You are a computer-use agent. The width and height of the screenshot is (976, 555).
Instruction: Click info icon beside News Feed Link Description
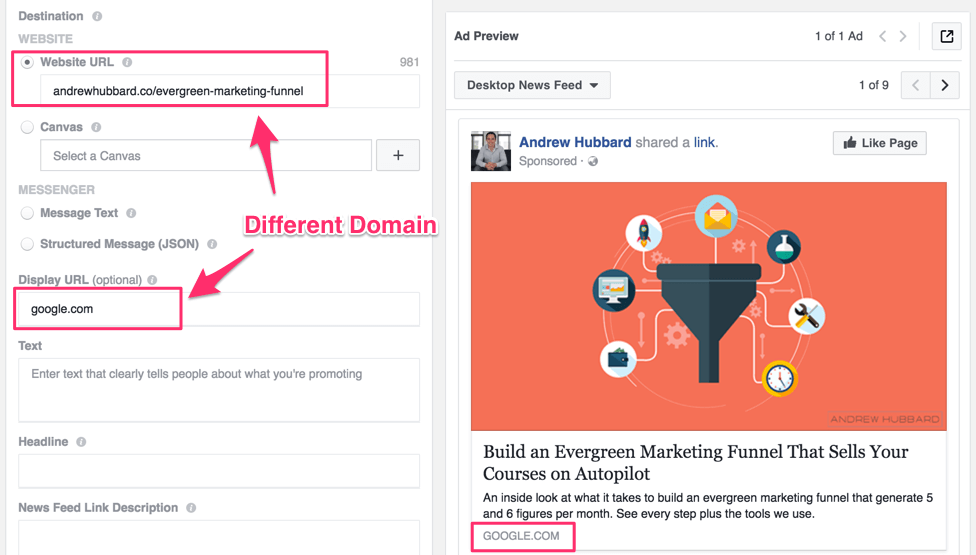191,508
